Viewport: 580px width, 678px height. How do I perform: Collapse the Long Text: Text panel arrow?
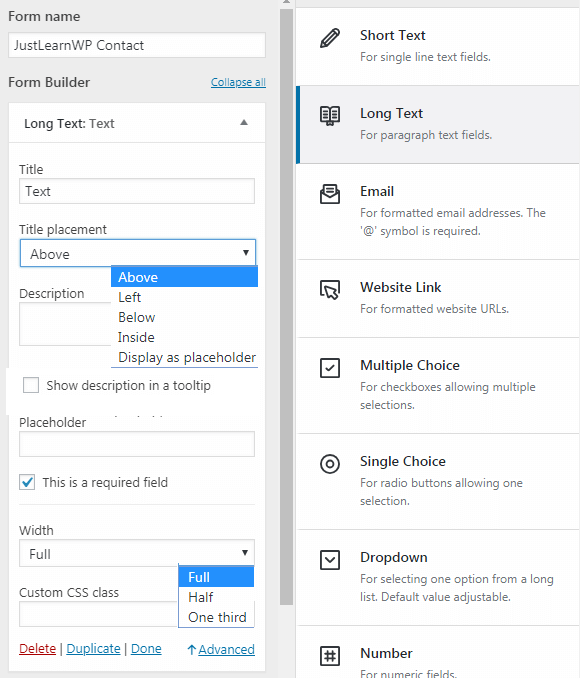244,123
